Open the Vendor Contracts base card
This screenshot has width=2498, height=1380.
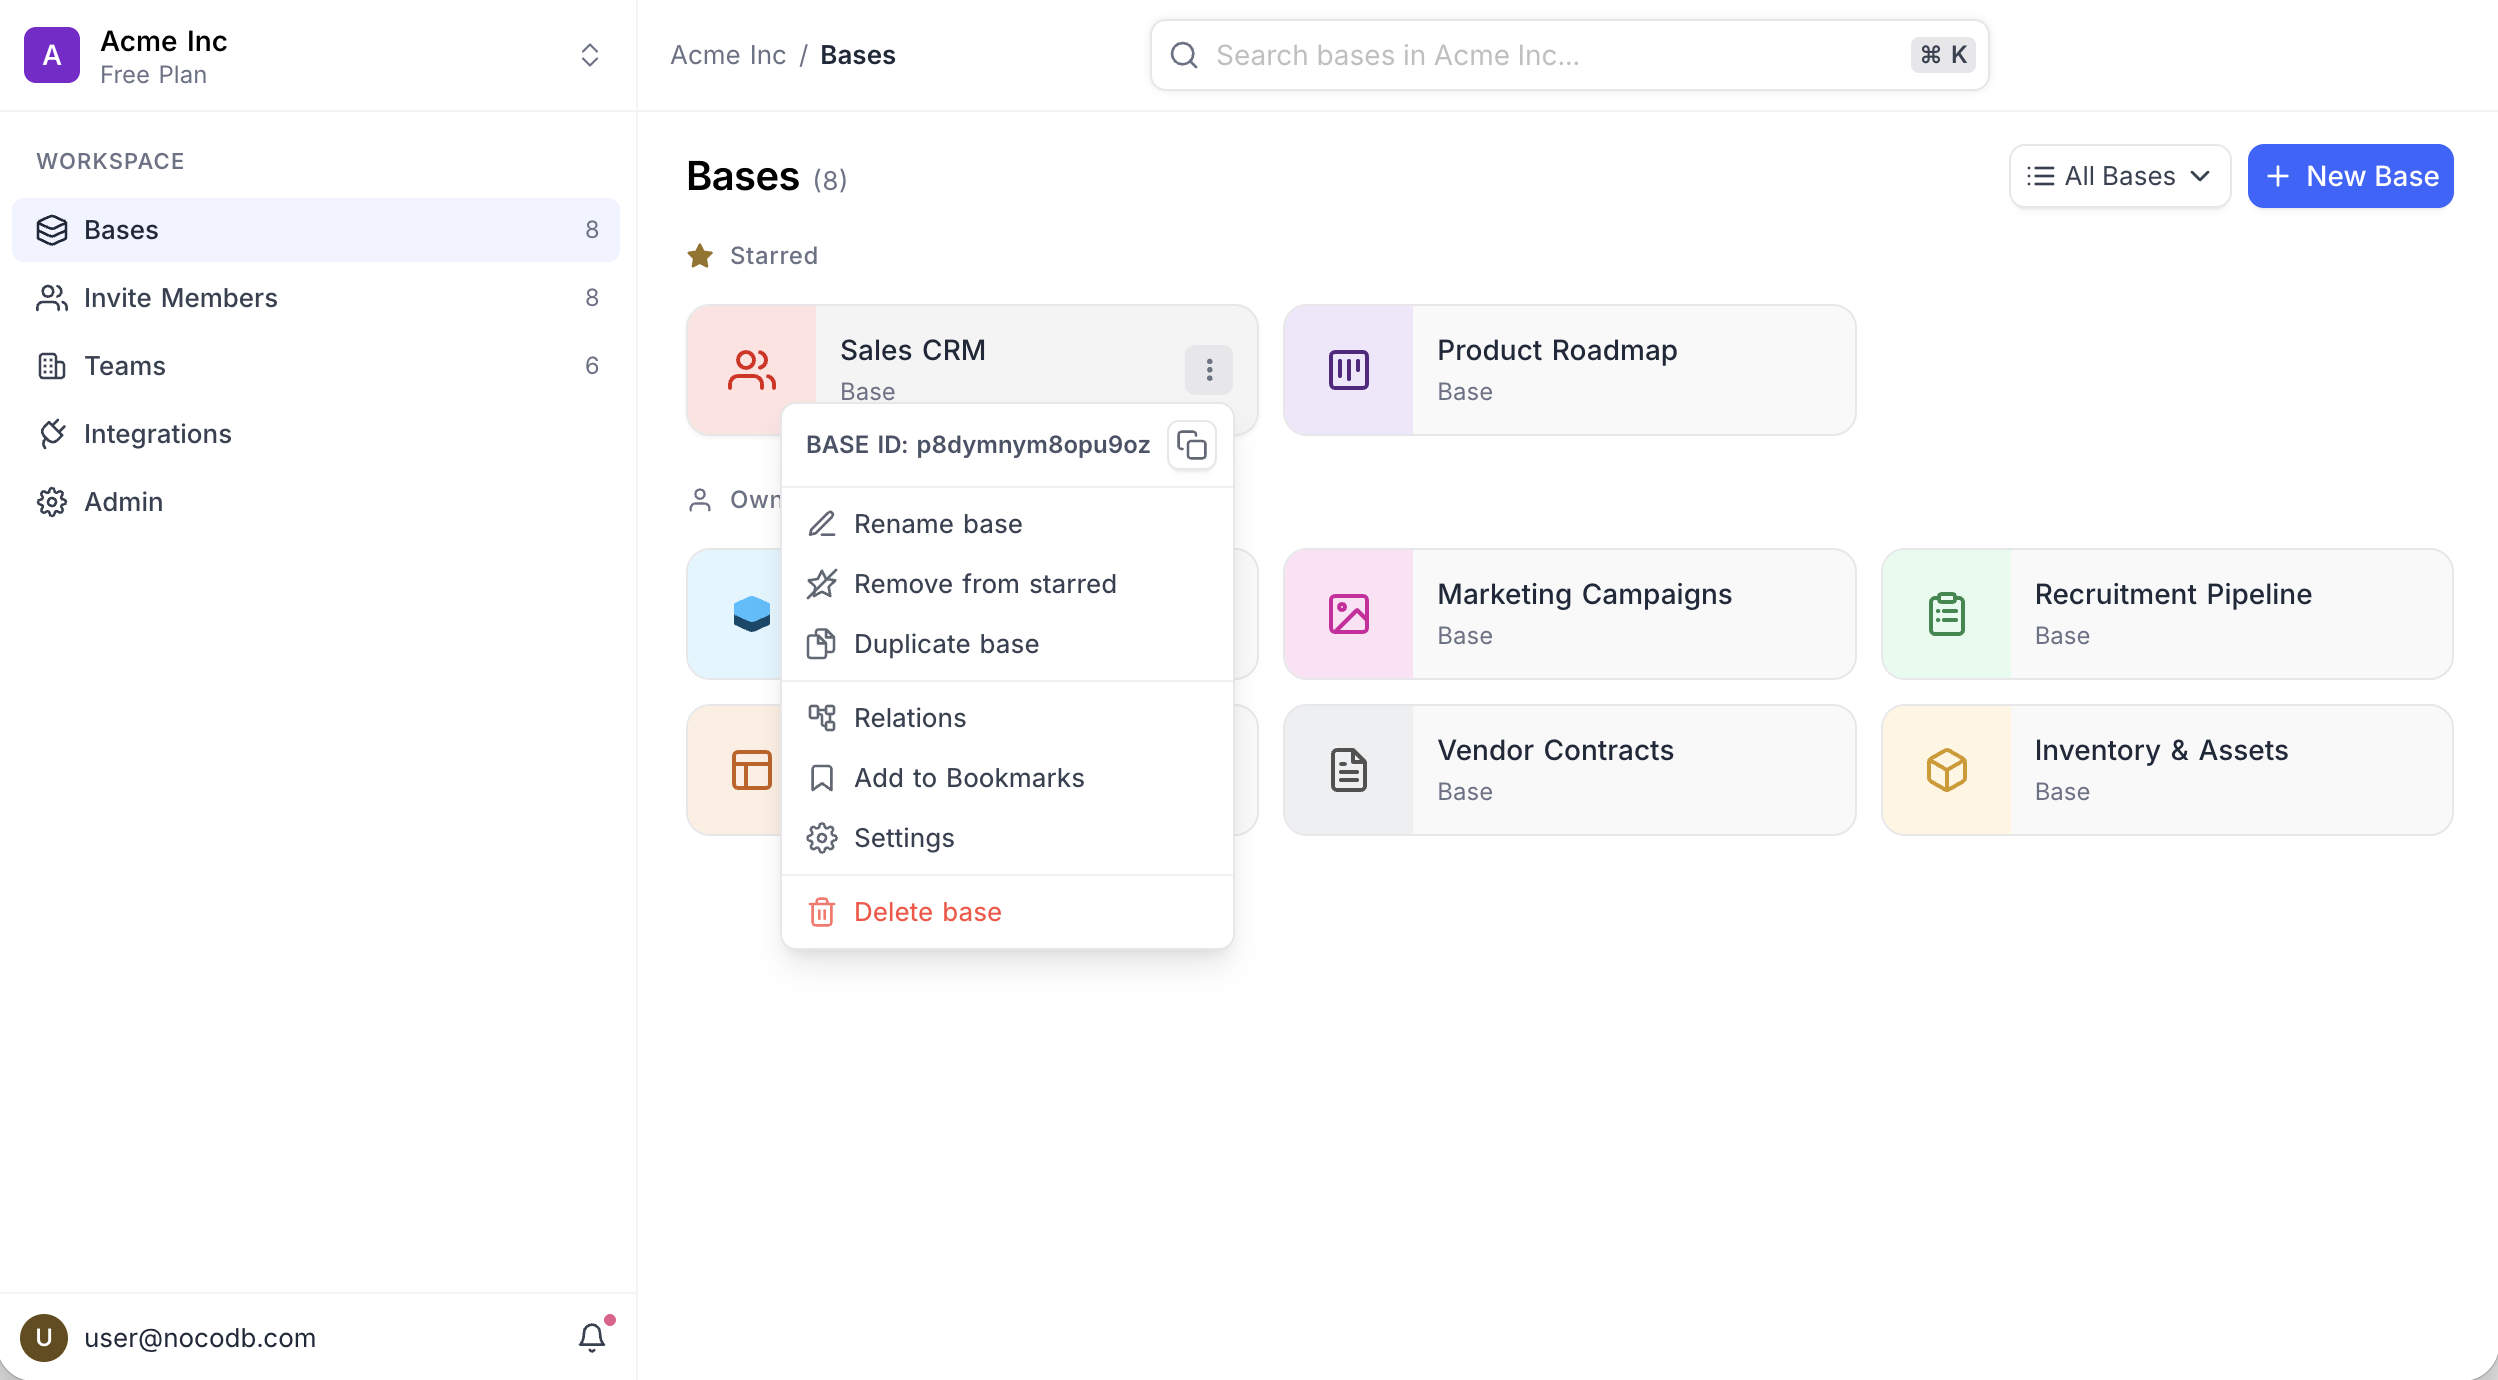(1570, 770)
